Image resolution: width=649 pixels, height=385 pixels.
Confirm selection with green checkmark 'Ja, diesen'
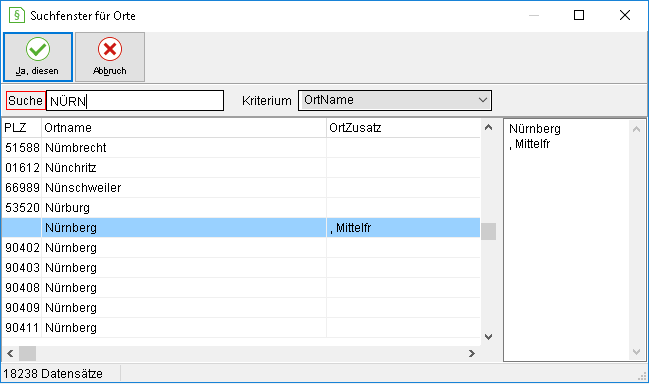click(38, 57)
